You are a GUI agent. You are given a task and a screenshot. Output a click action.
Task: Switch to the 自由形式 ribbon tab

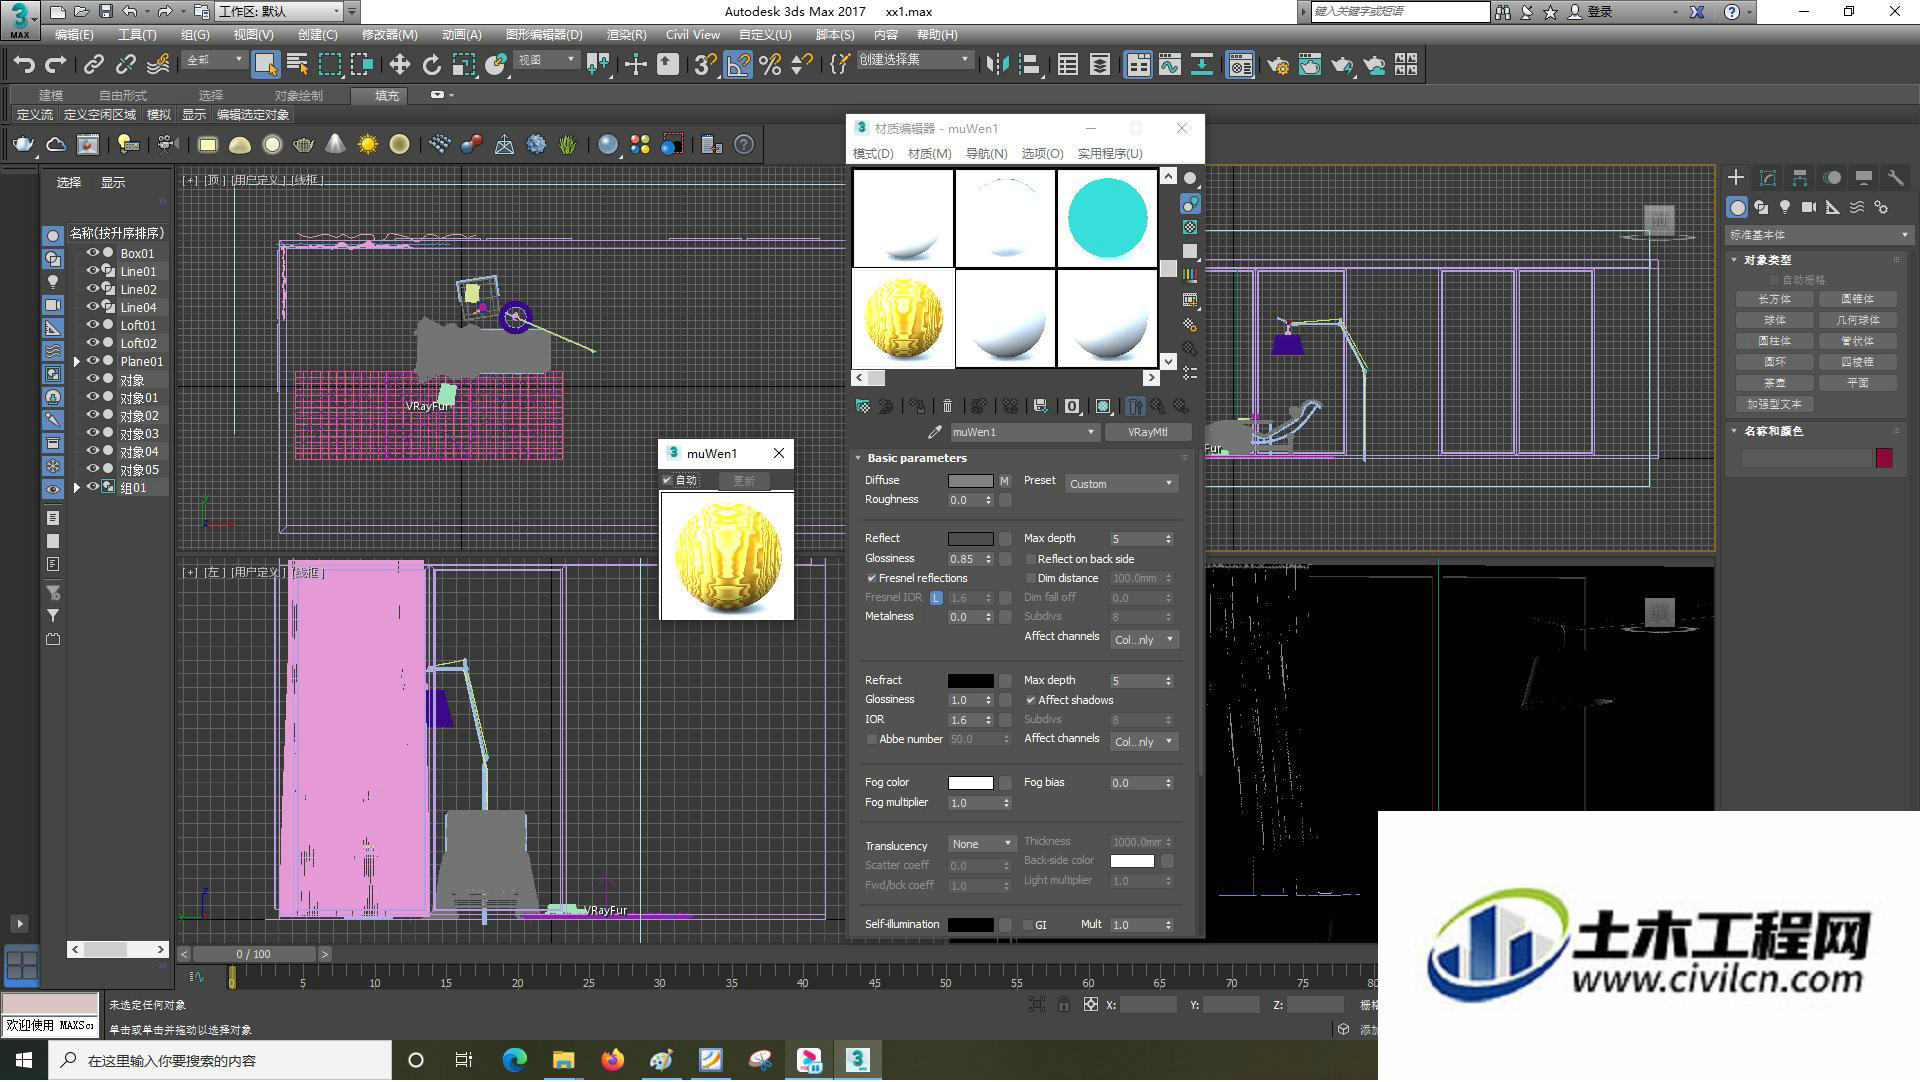122,95
